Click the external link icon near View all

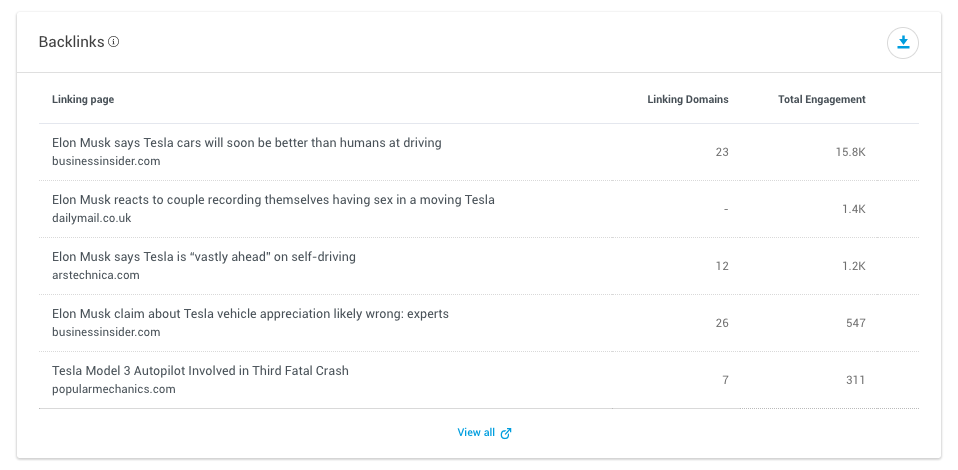point(506,433)
